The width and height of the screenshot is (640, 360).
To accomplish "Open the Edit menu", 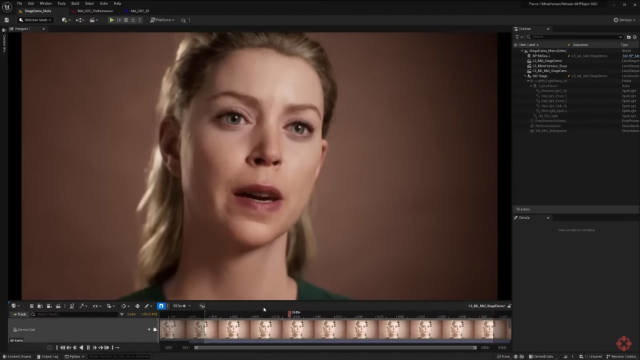I will [x=31, y=3].
